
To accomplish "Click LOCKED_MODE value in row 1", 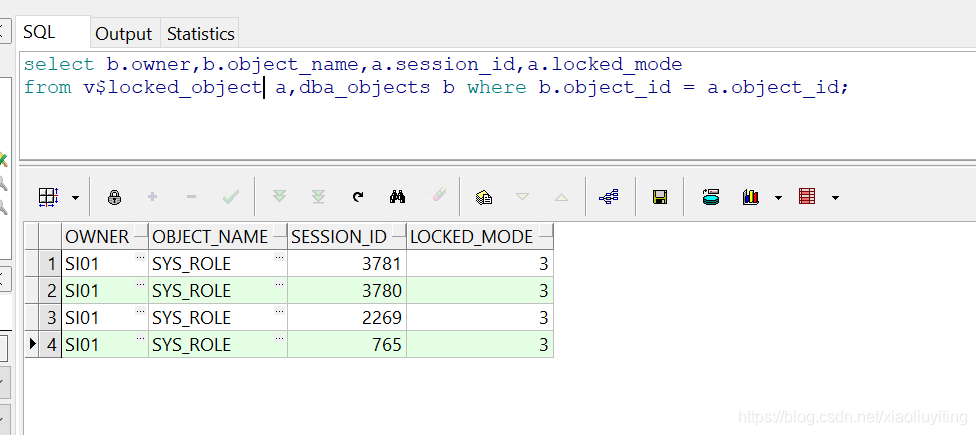I will [x=480, y=264].
